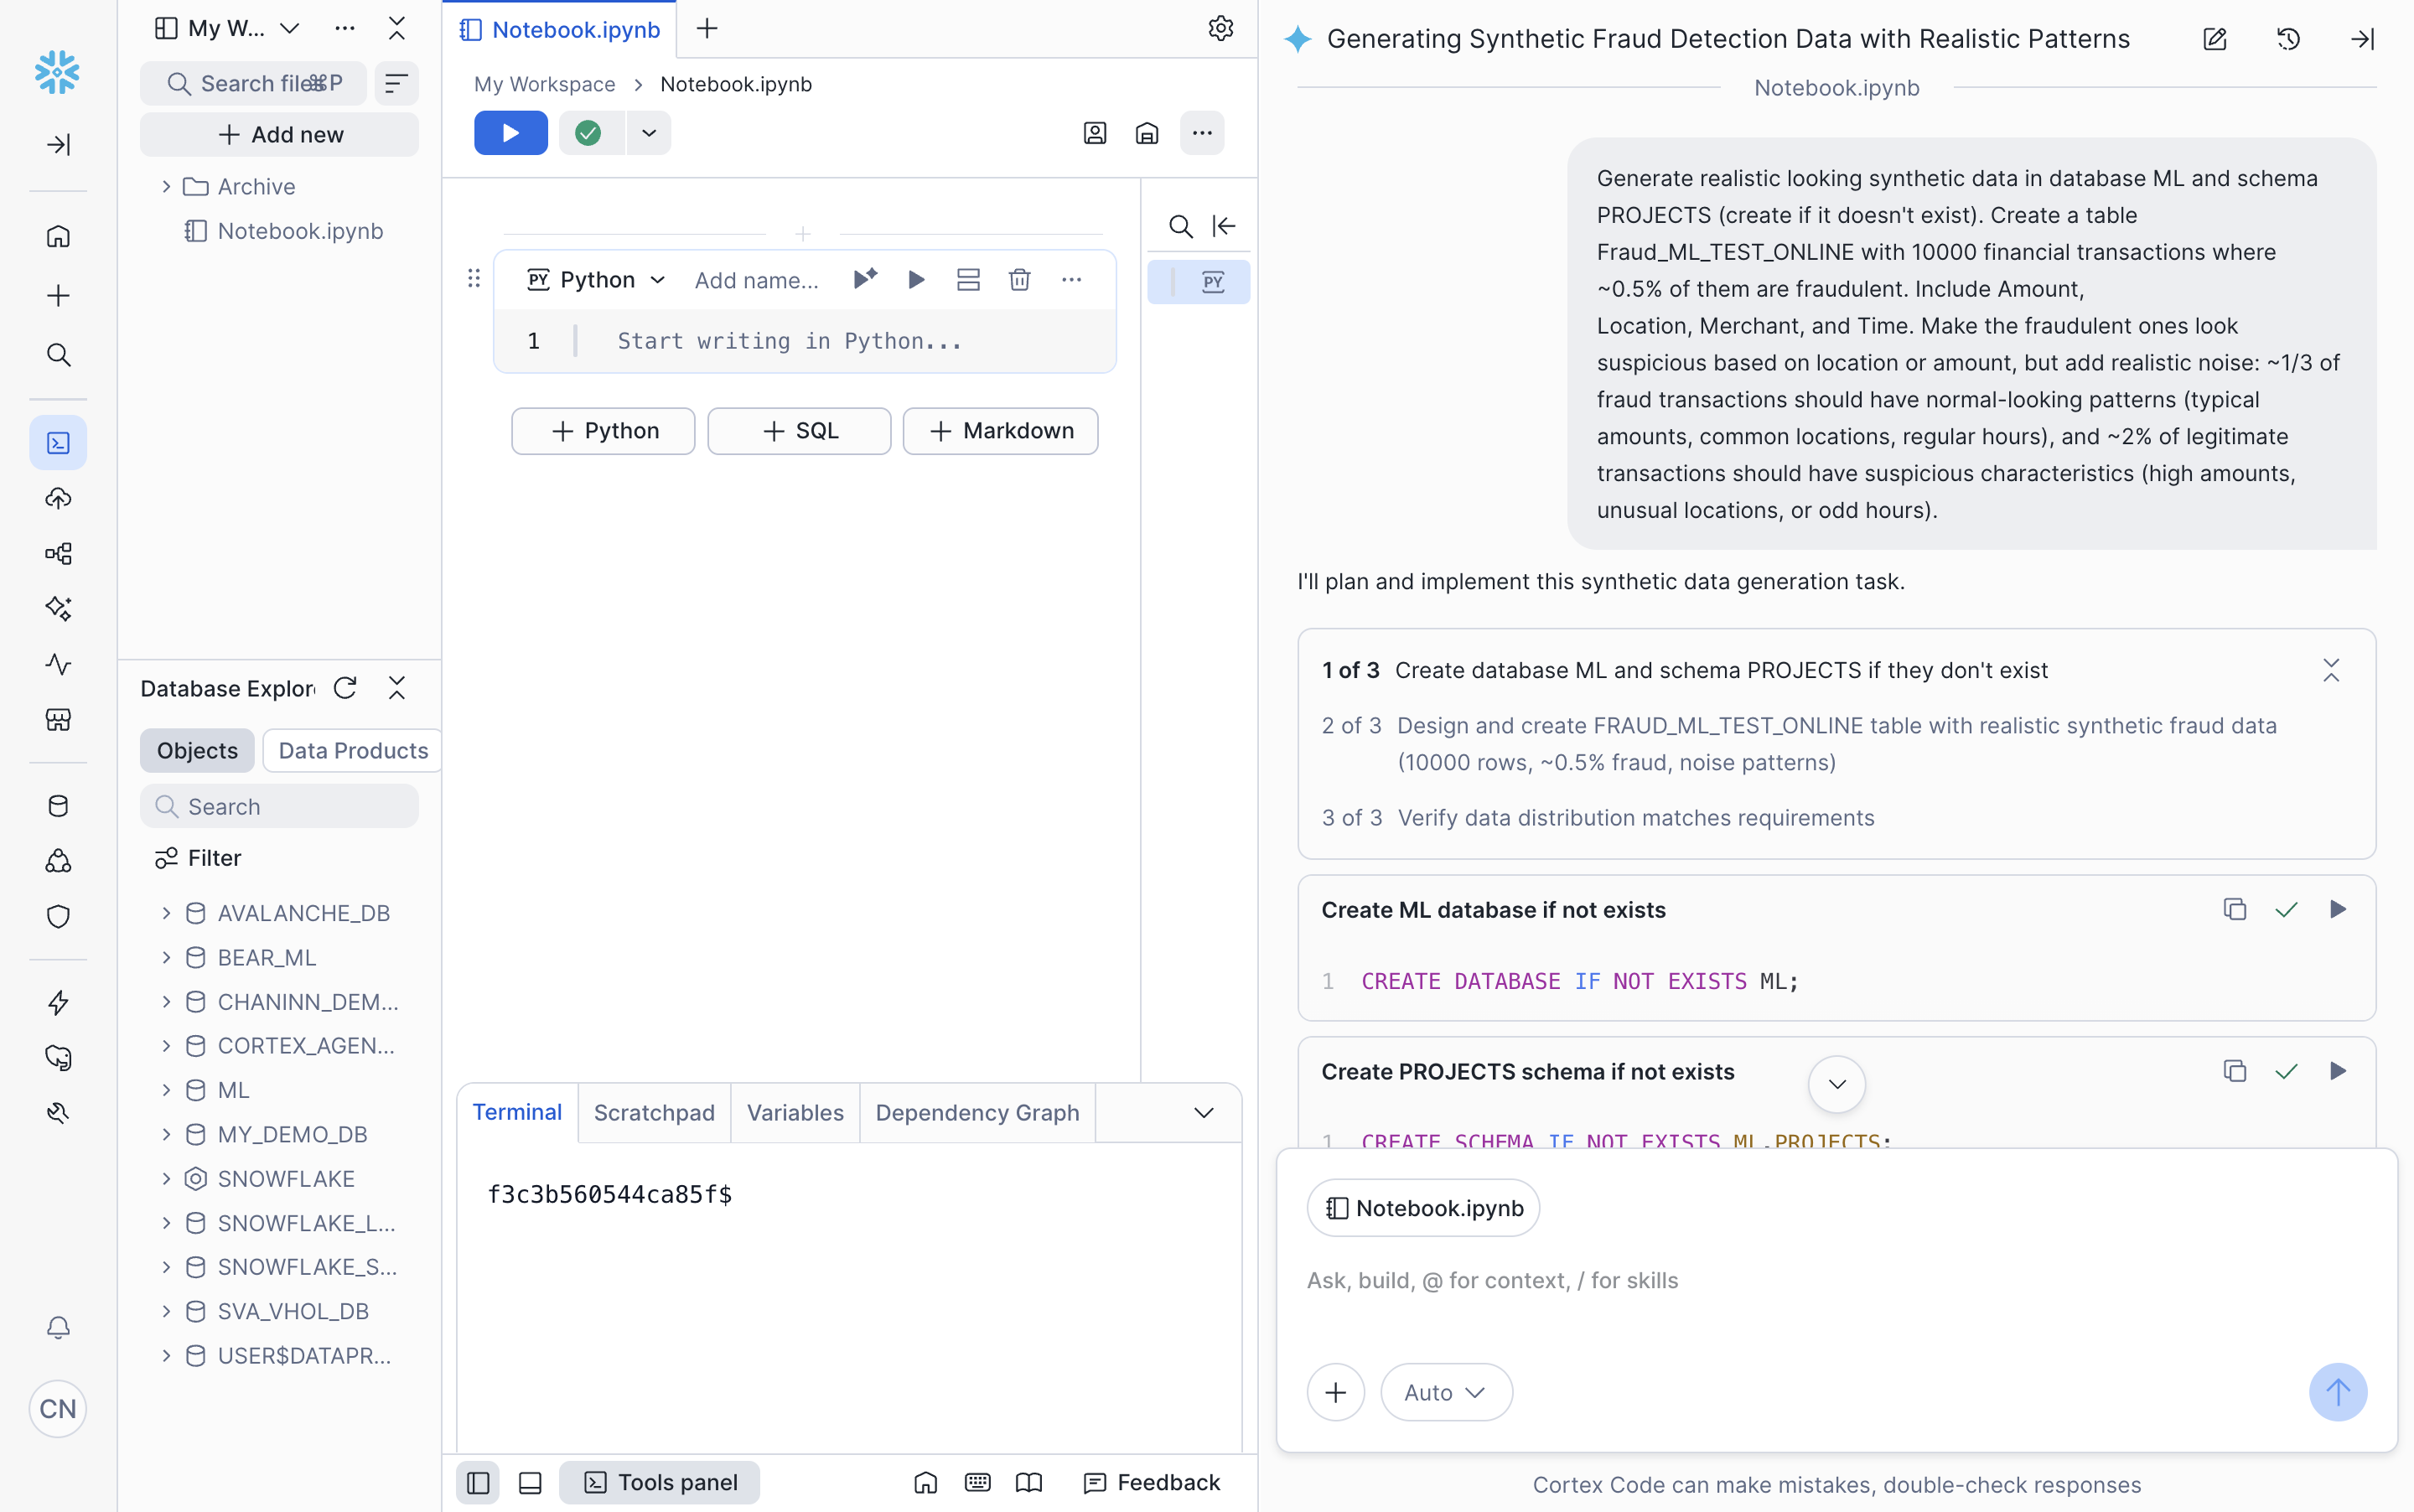
Task: Open chat history icon
Action: 2288,39
